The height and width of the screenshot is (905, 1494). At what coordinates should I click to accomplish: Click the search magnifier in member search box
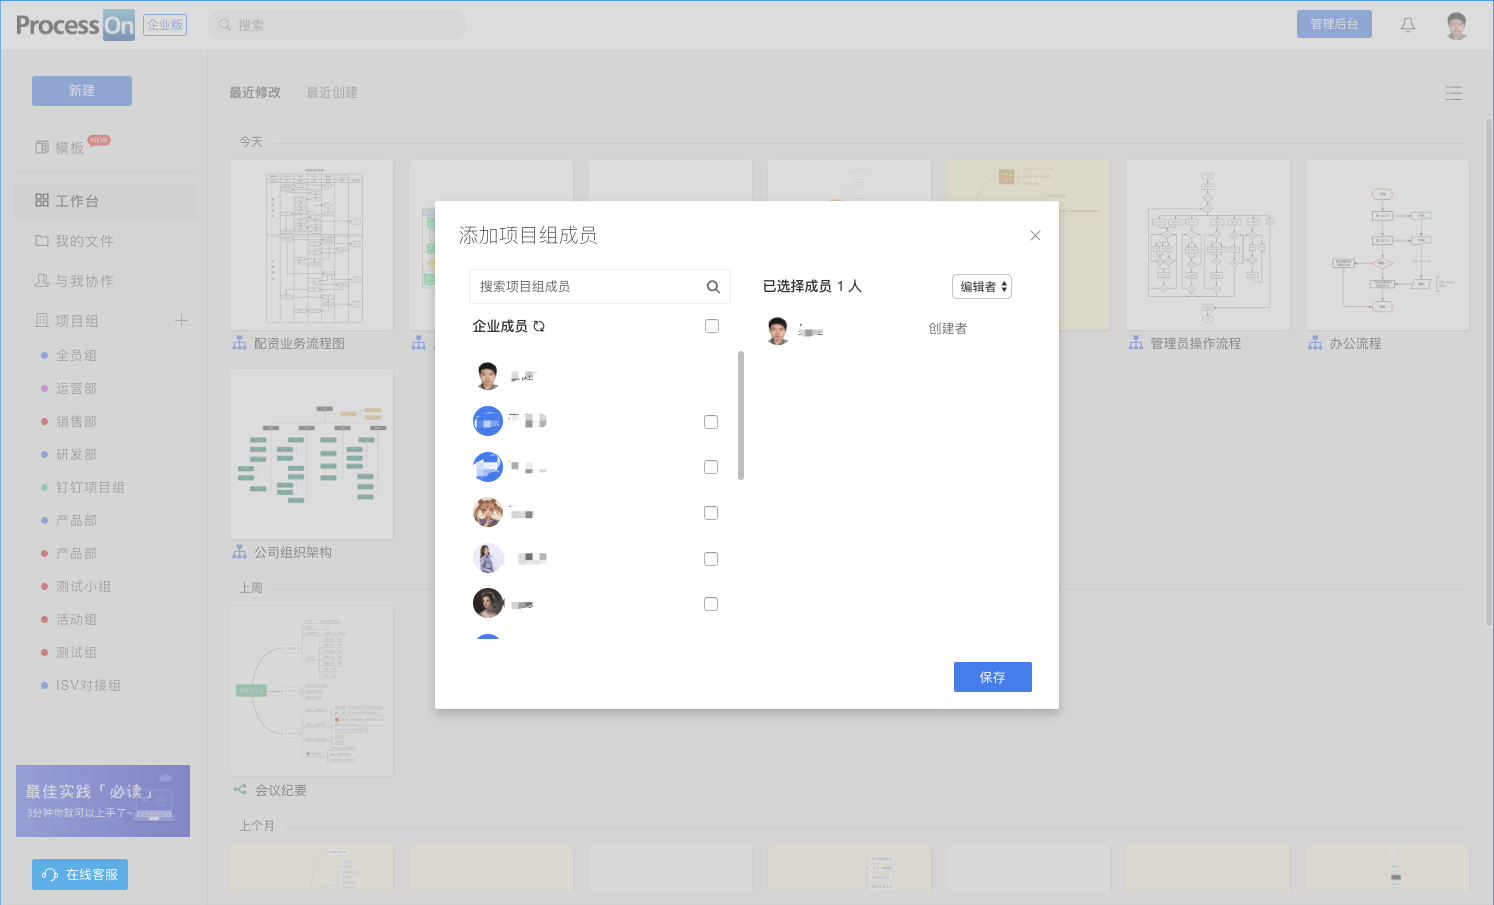713,287
